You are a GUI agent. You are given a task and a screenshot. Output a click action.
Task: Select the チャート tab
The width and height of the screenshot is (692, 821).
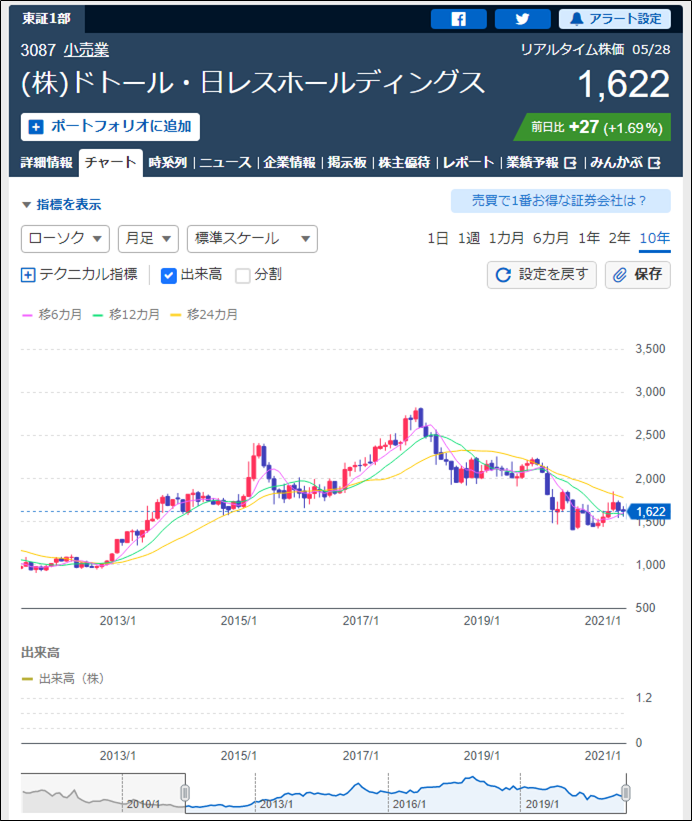pyautogui.click(x=110, y=162)
